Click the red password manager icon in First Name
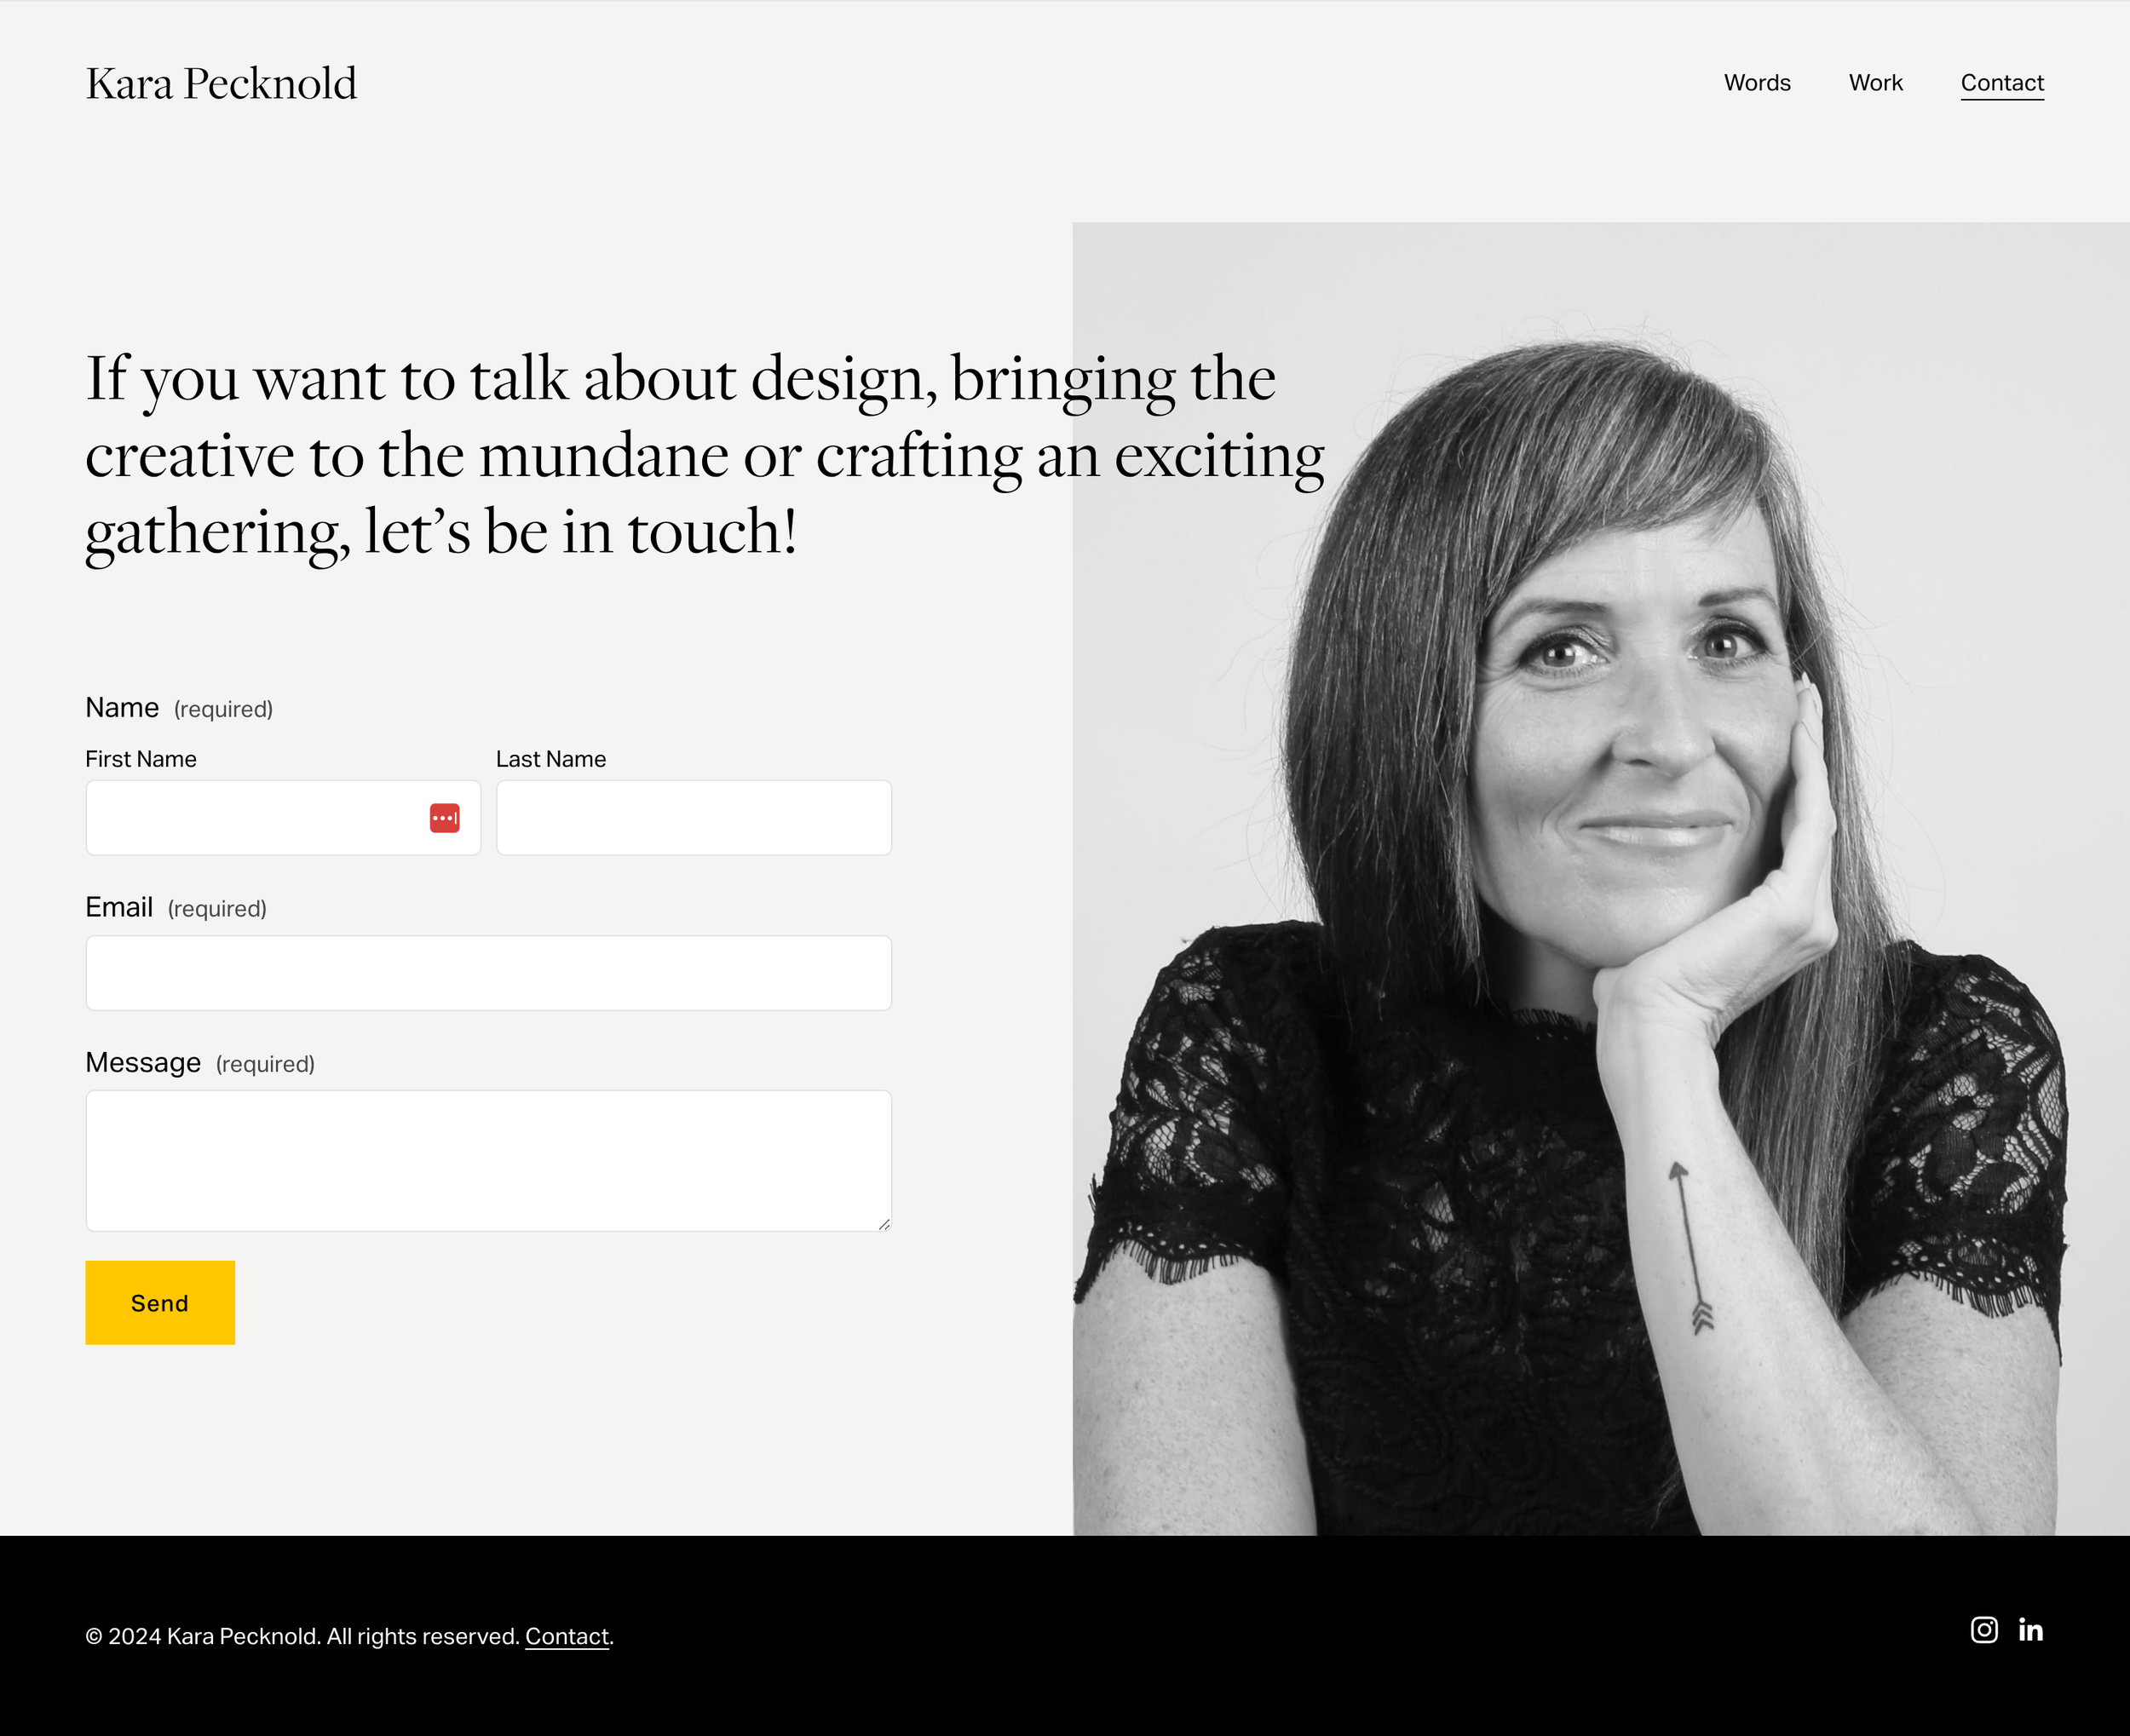 (x=445, y=818)
